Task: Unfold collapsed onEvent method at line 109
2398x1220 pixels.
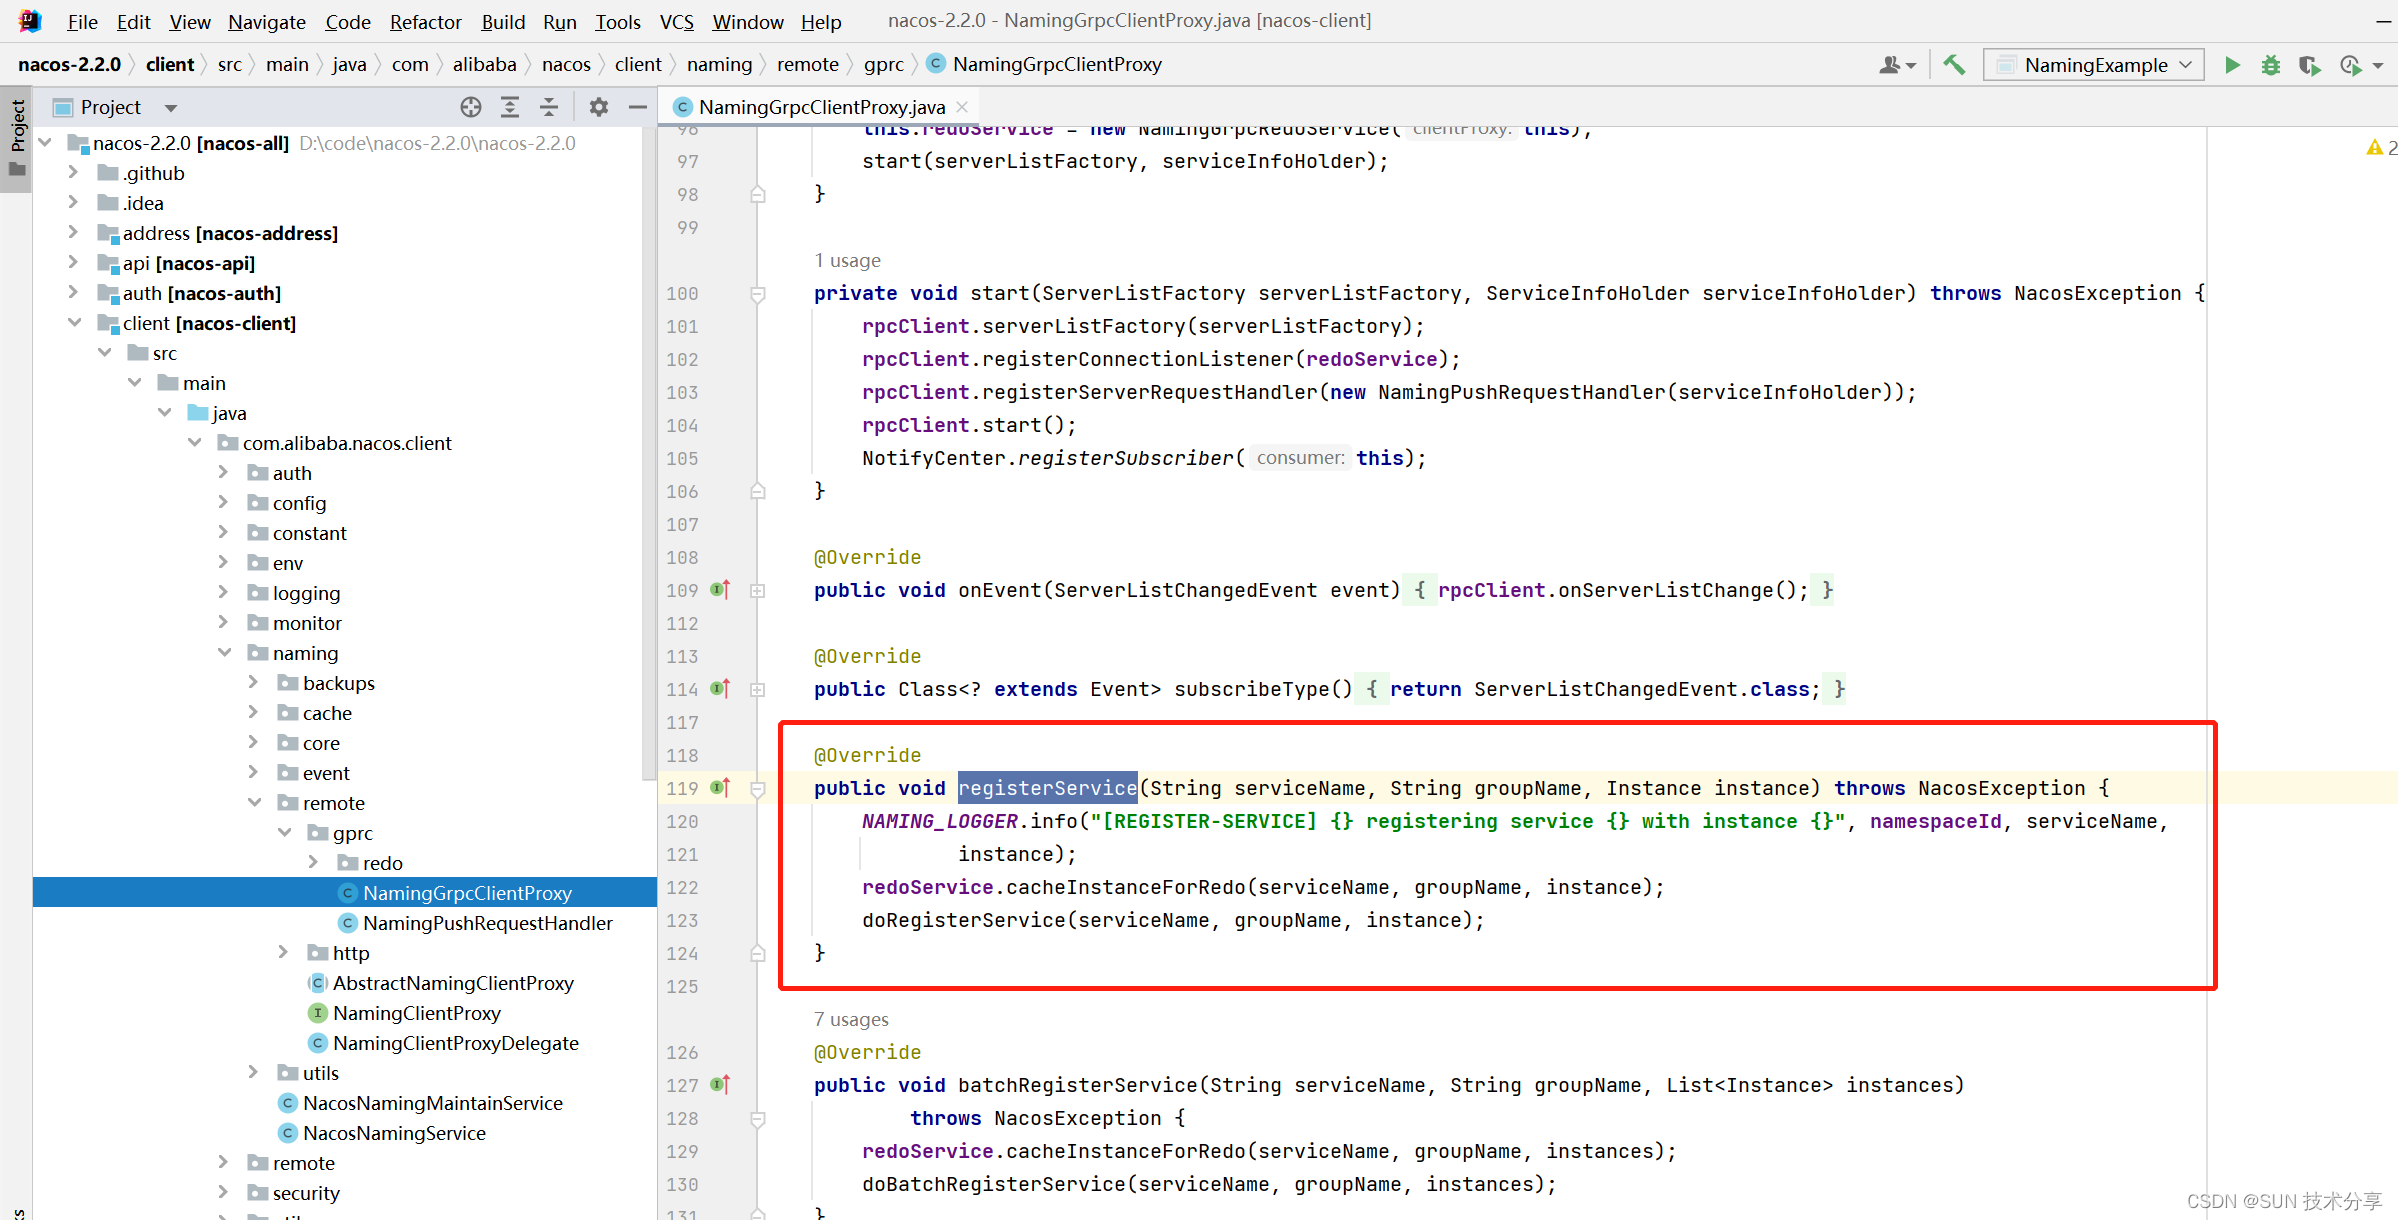Action: coord(758,591)
